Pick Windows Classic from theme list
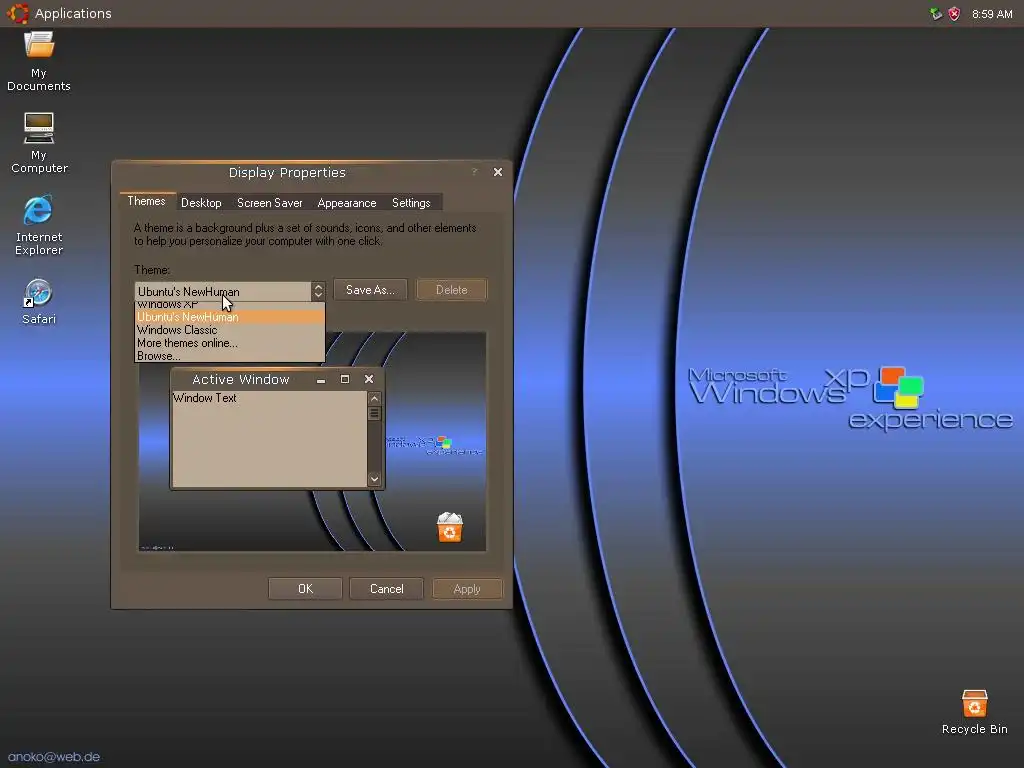This screenshot has height=768, width=1024. pyautogui.click(x=229, y=330)
